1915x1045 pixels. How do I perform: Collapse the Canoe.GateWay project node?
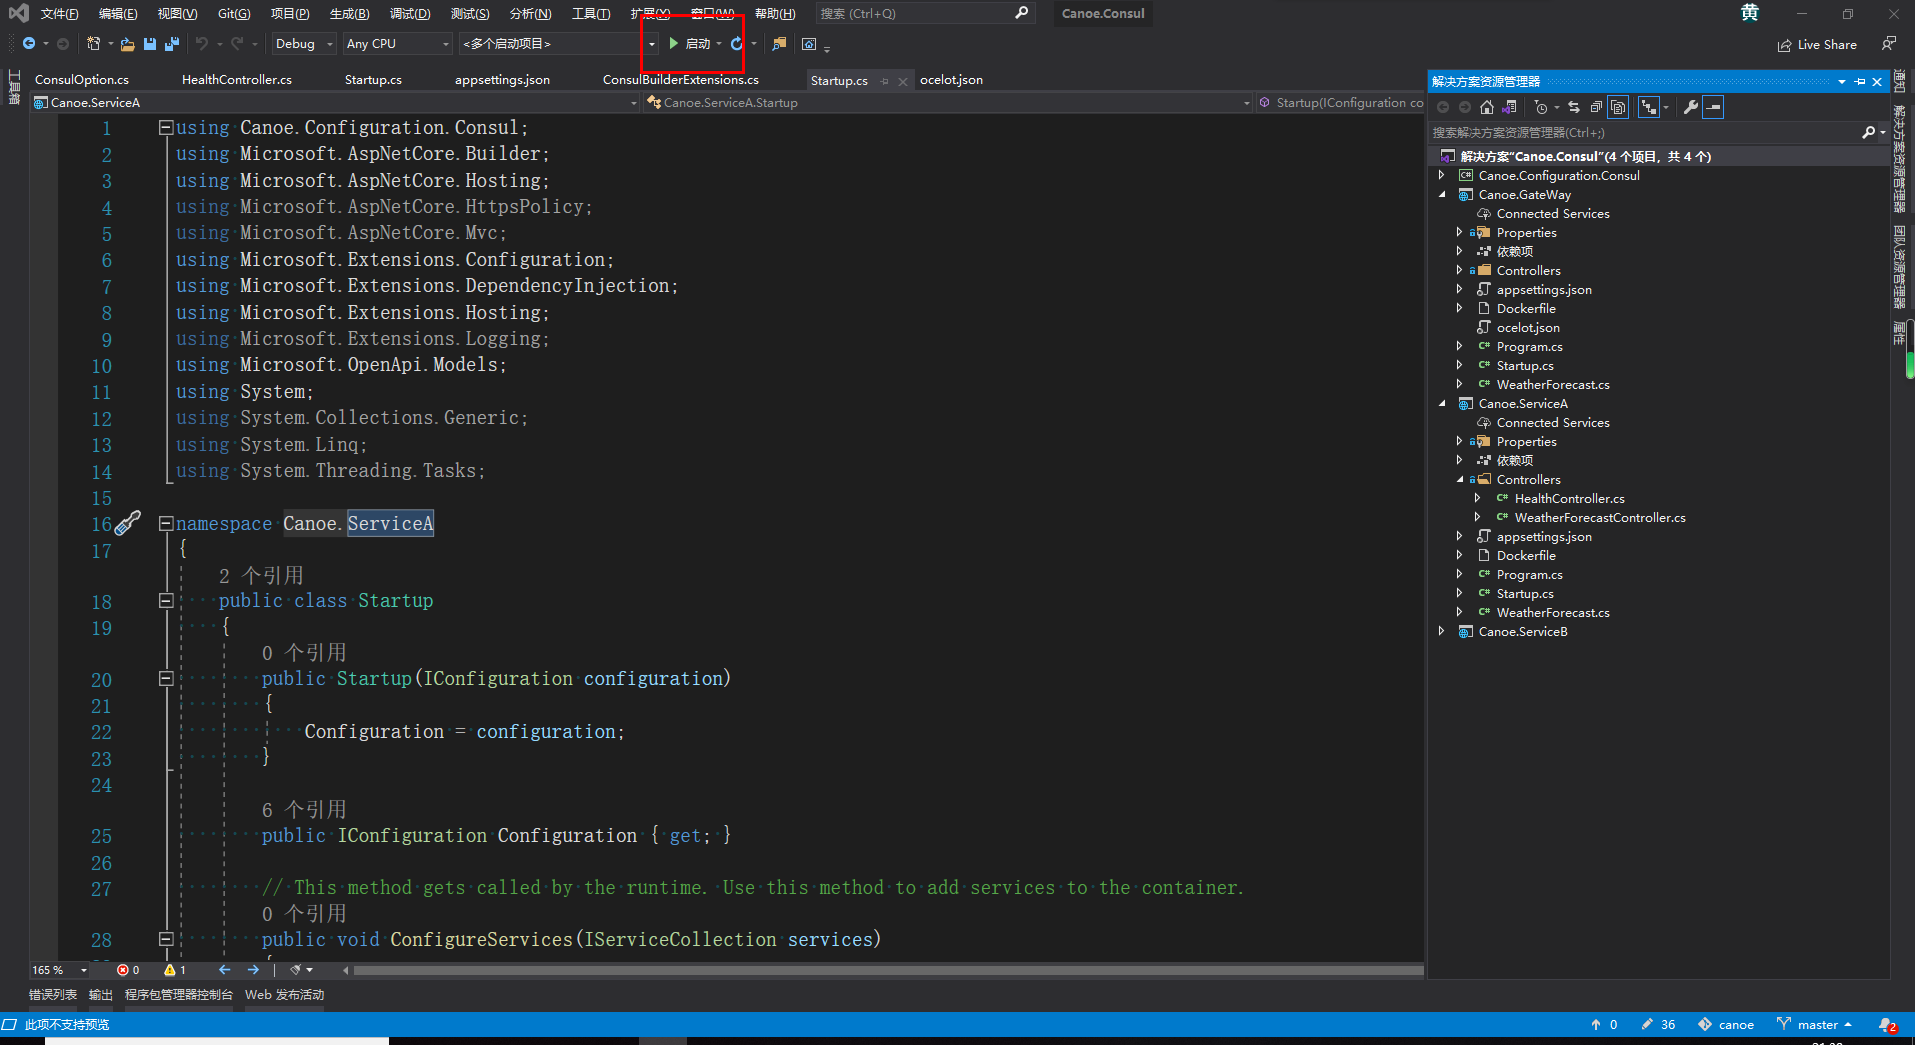1441,195
